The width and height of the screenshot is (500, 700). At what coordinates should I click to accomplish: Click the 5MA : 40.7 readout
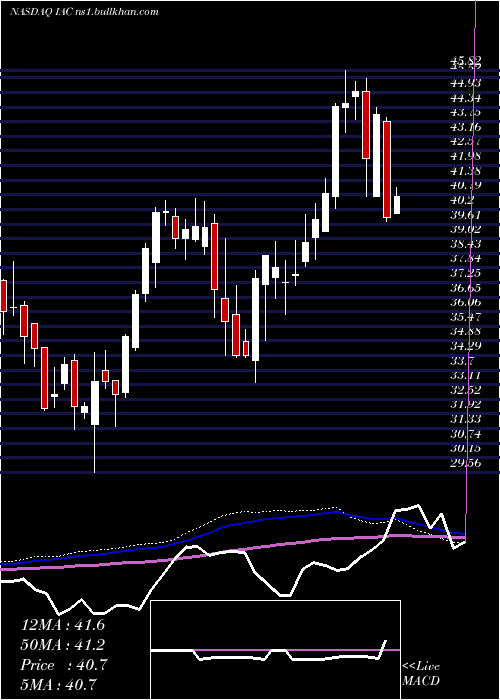tap(59, 685)
